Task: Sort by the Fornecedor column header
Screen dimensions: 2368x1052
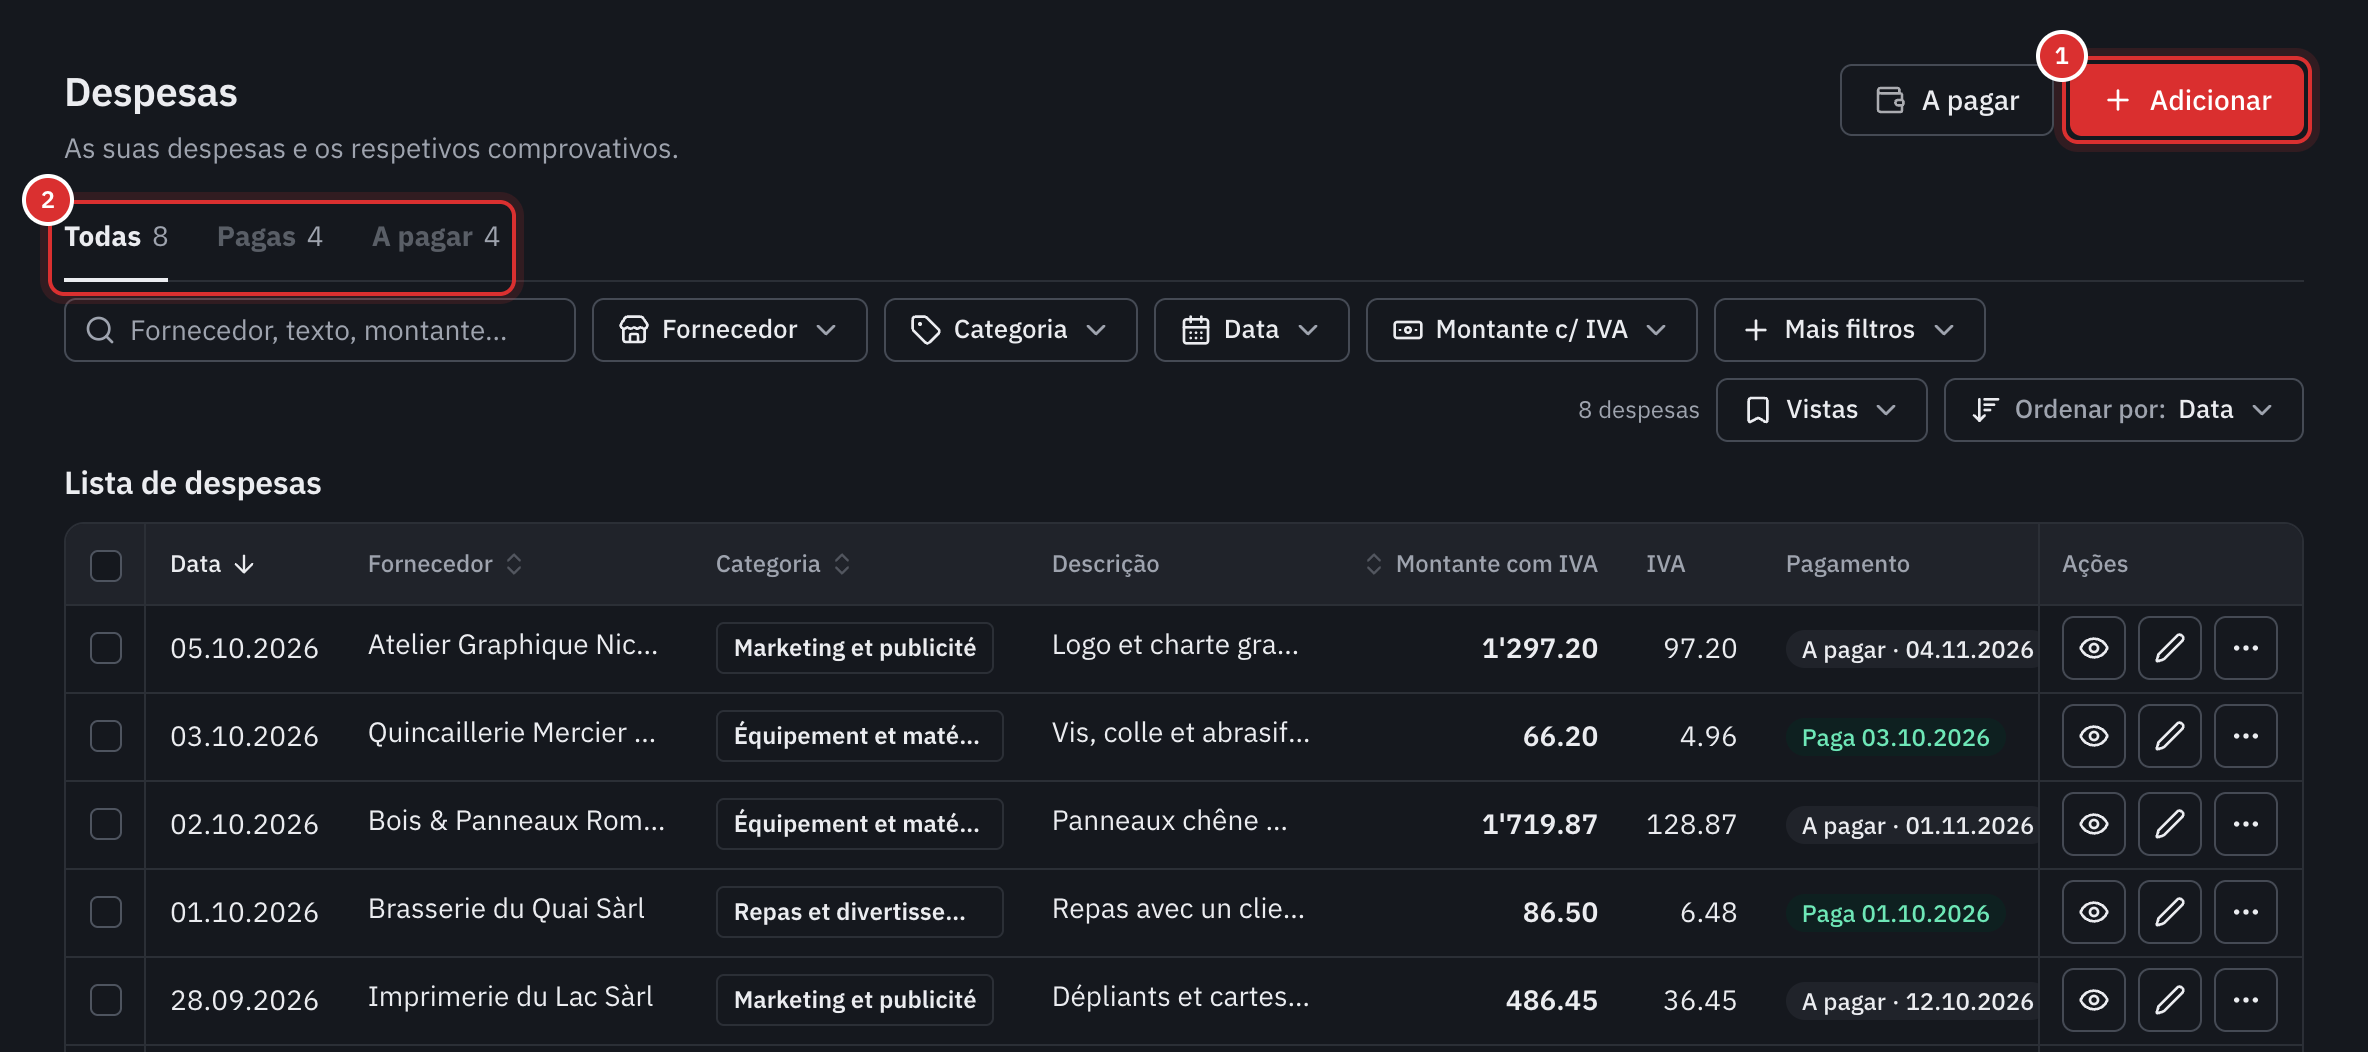Action: (x=445, y=564)
